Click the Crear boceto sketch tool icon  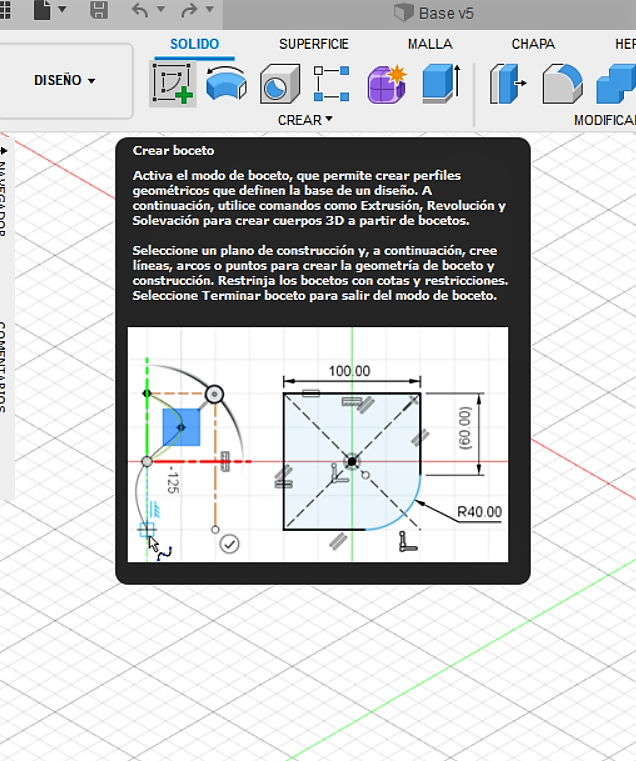point(173,83)
